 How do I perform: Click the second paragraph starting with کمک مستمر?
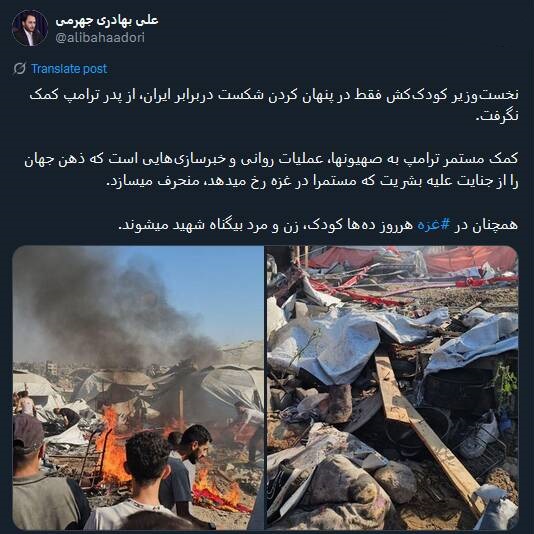click(271, 170)
